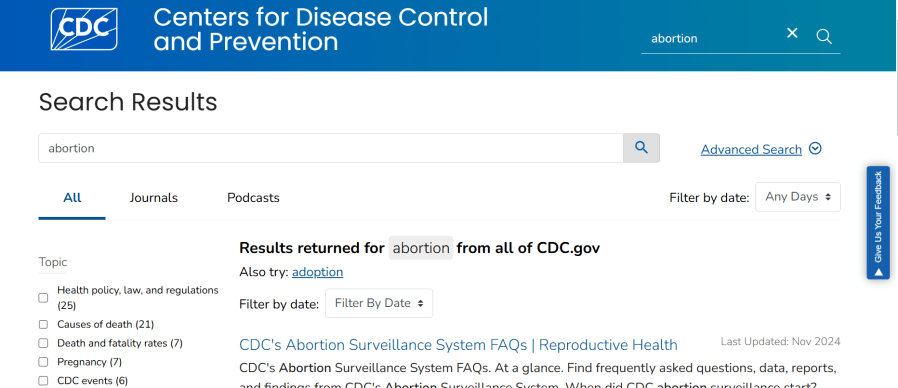This screenshot has height=388, width=898.
Task: Switch to the Podcasts tab
Action: (253, 198)
